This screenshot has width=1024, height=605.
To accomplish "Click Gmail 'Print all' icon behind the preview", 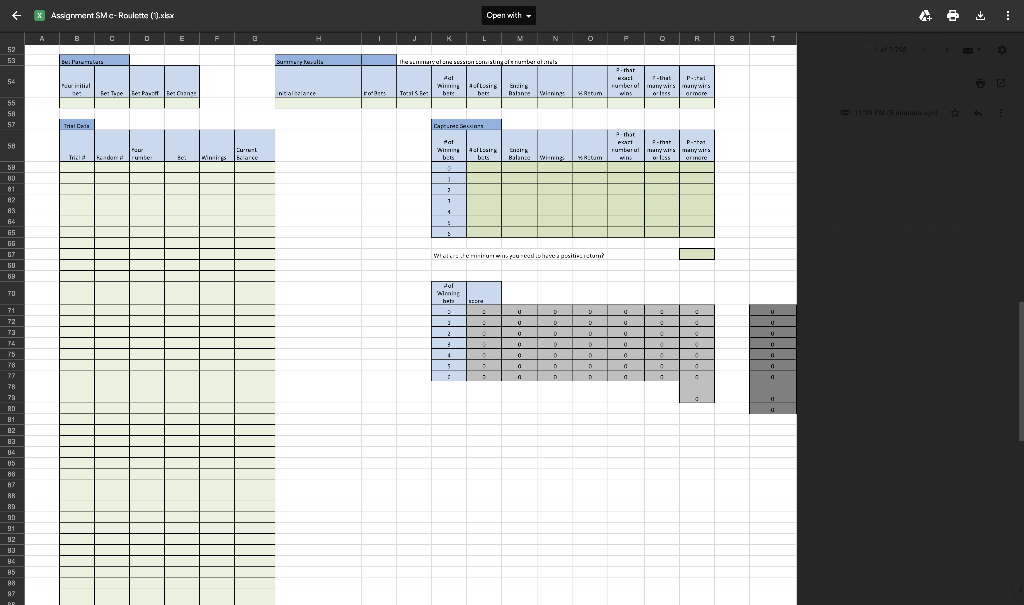I will click(980, 83).
